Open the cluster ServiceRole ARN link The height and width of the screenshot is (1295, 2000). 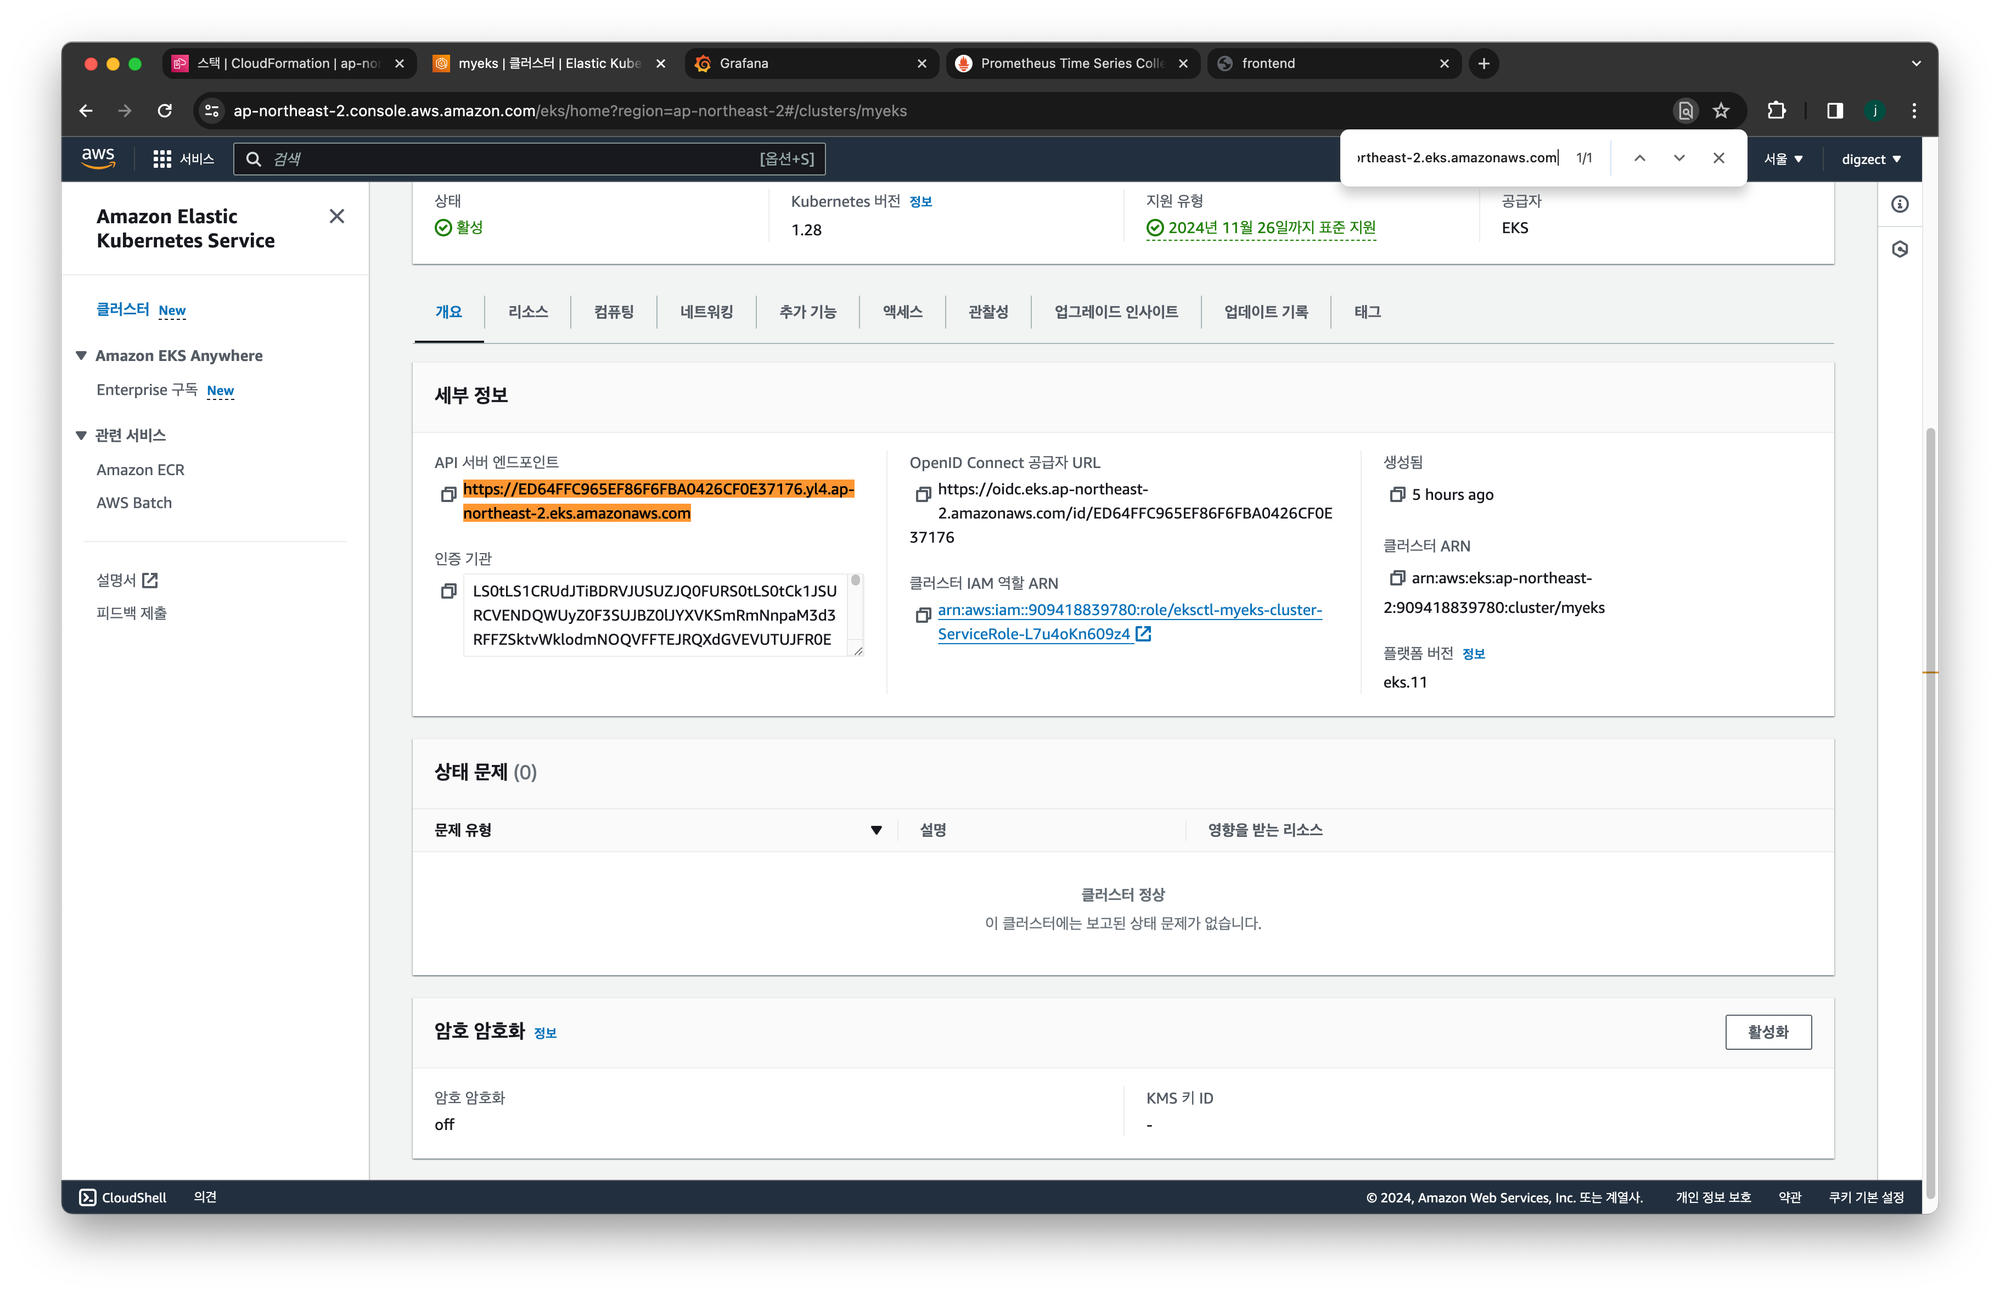(x=1130, y=622)
